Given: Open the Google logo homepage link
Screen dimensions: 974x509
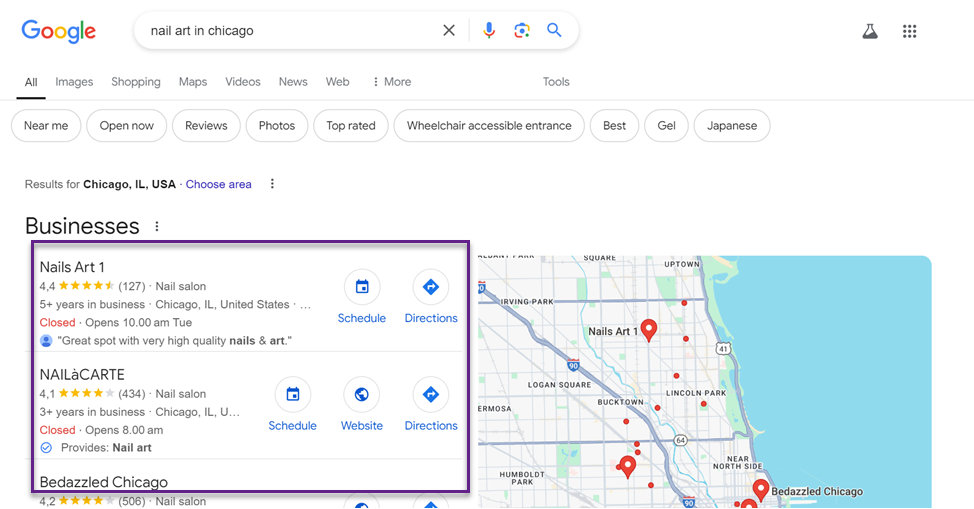Looking at the screenshot, I should pyautogui.click(x=58, y=31).
